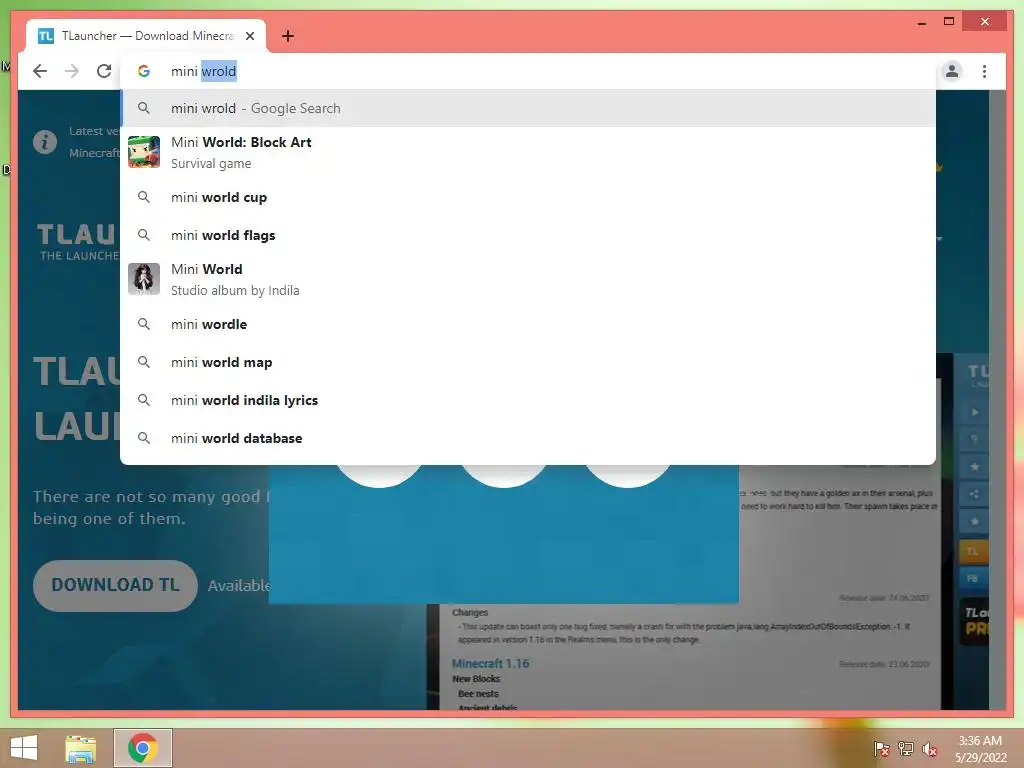Open the Windows Start button
Screen dimensions: 1024x768
tap(24, 748)
